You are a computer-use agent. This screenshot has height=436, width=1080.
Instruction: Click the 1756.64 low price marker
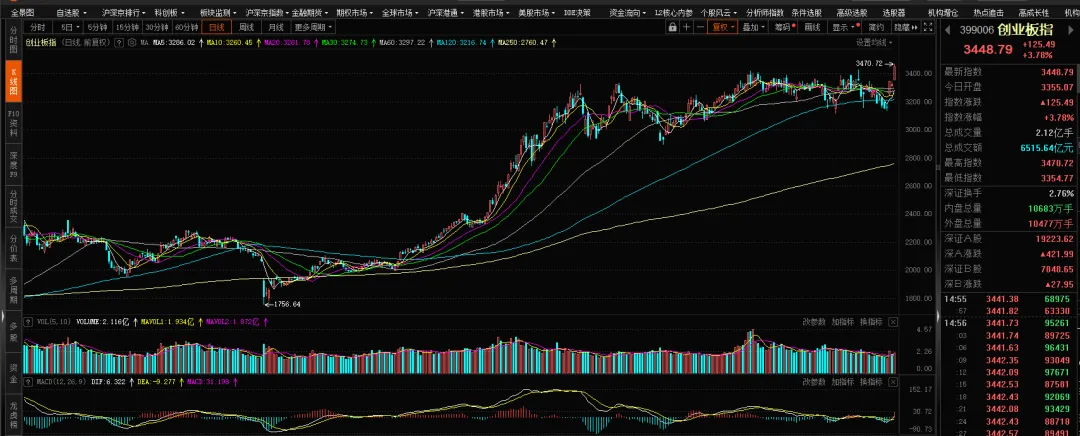287,304
